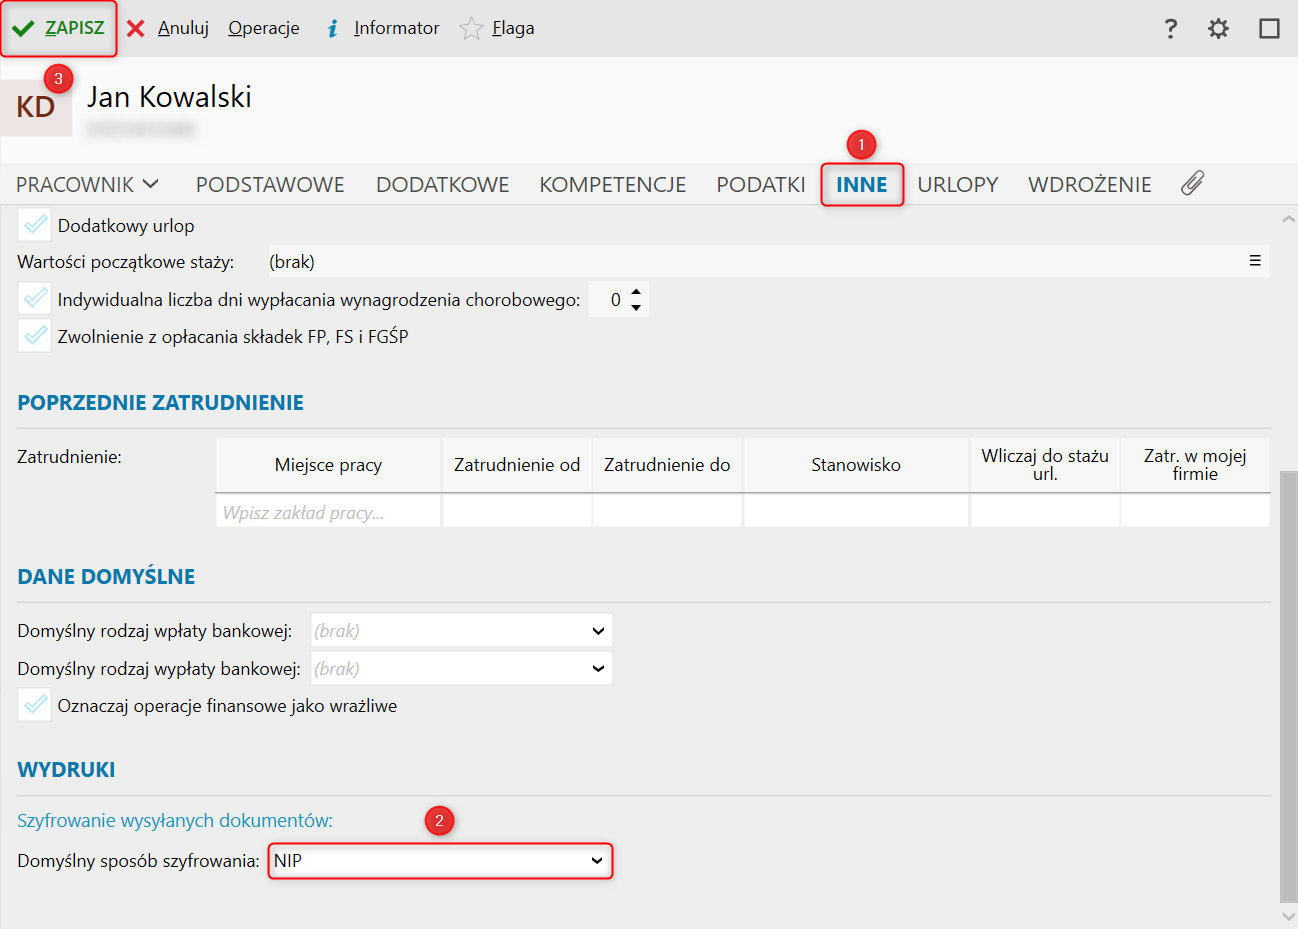The width and height of the screenshot is (1298, 929).
Task: Switch to the URLOPY tab
Action: (x=957, y=185)
